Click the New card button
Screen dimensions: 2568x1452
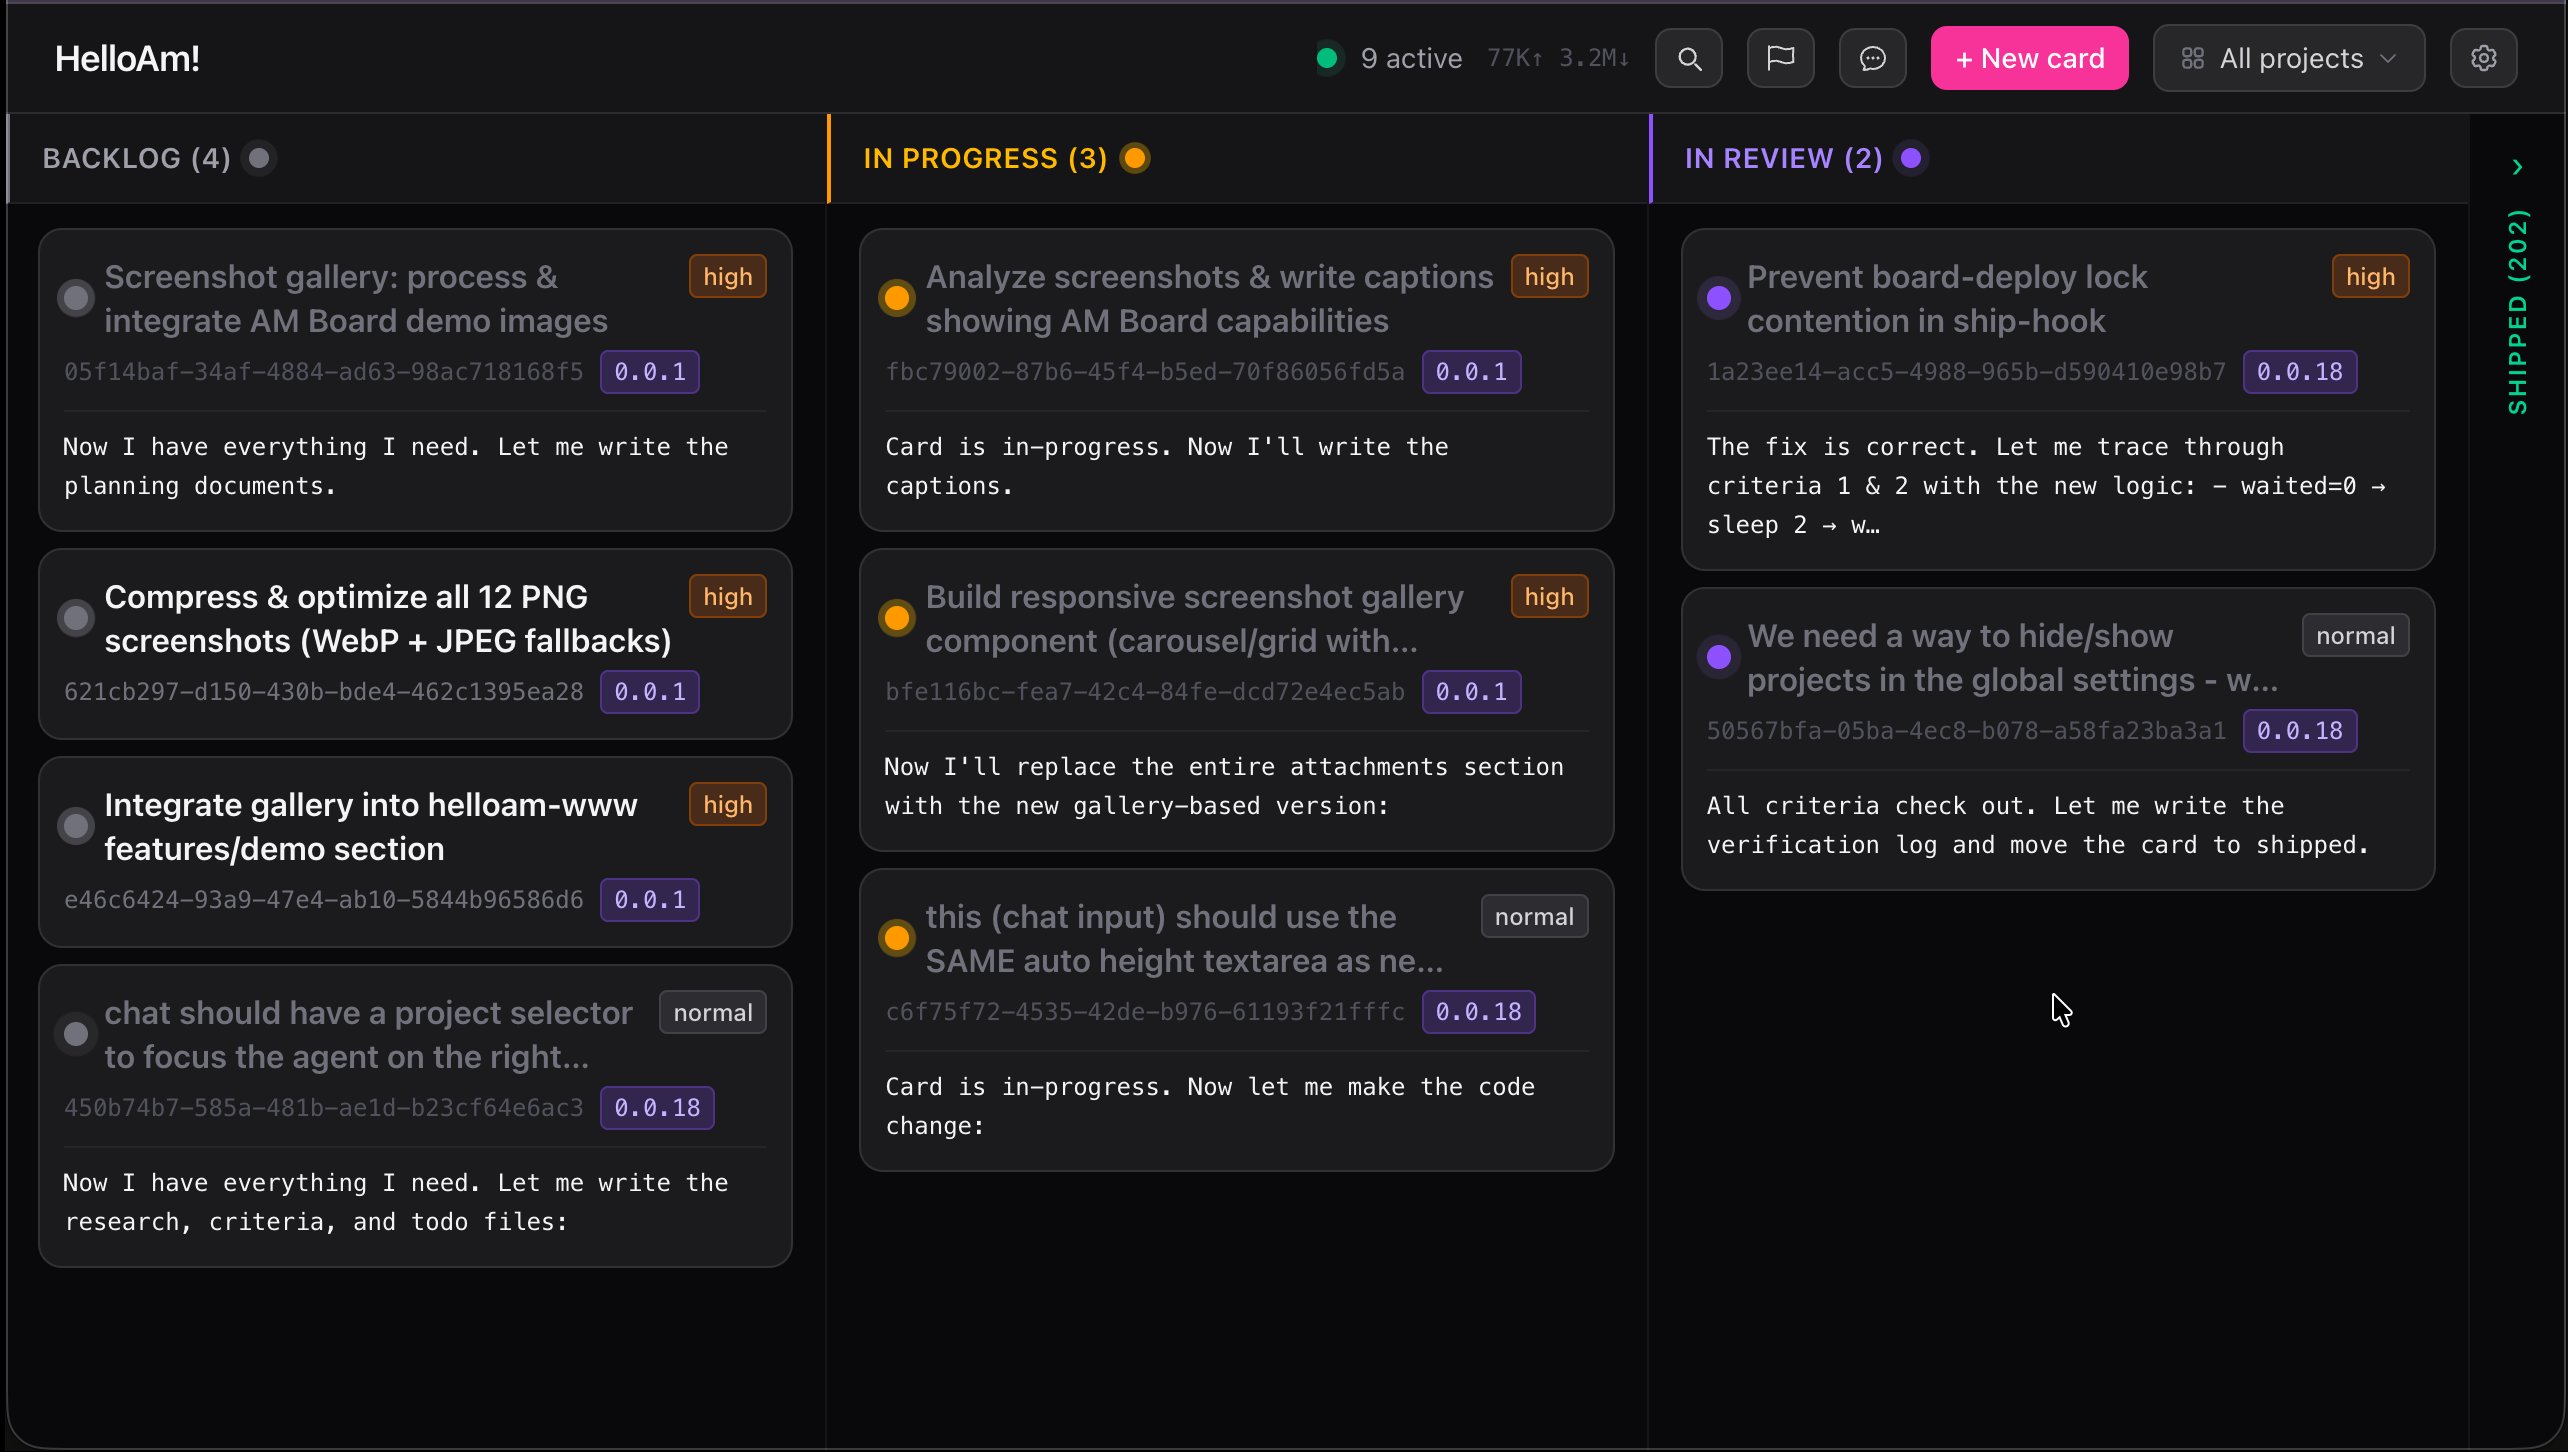(2029, 58)
